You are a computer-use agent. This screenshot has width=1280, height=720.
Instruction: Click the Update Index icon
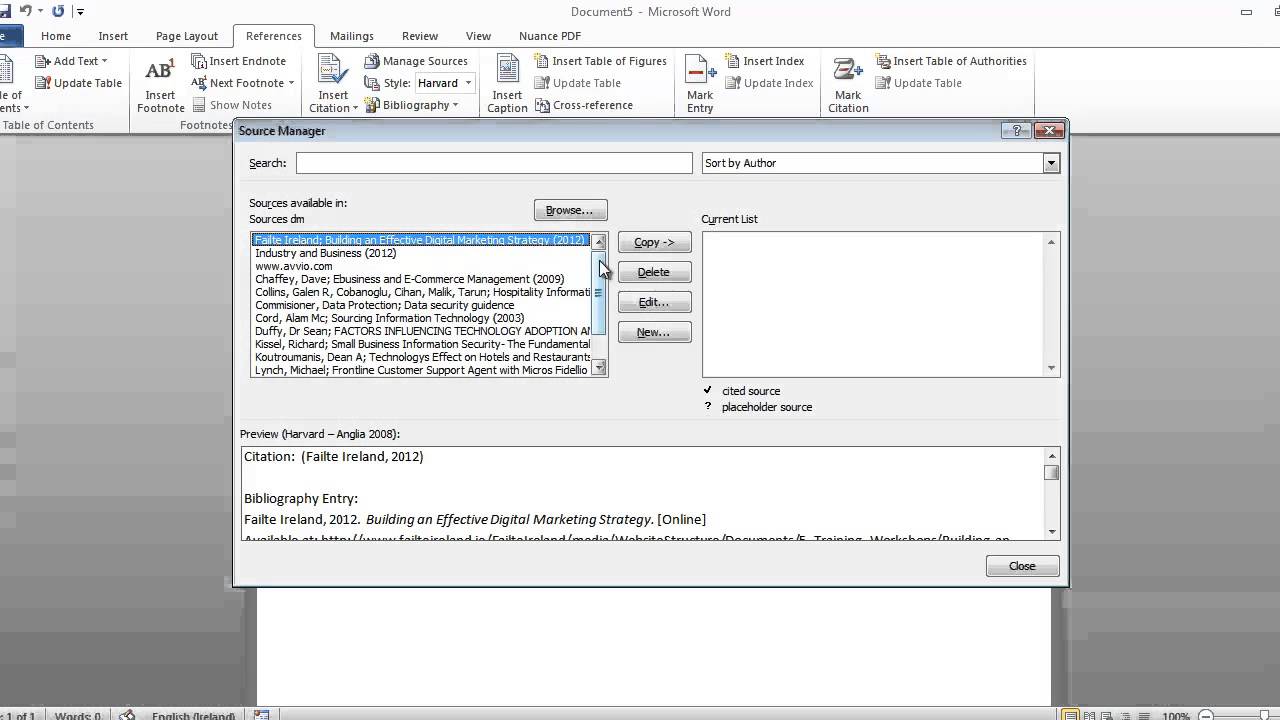click(x=733, y=83)
